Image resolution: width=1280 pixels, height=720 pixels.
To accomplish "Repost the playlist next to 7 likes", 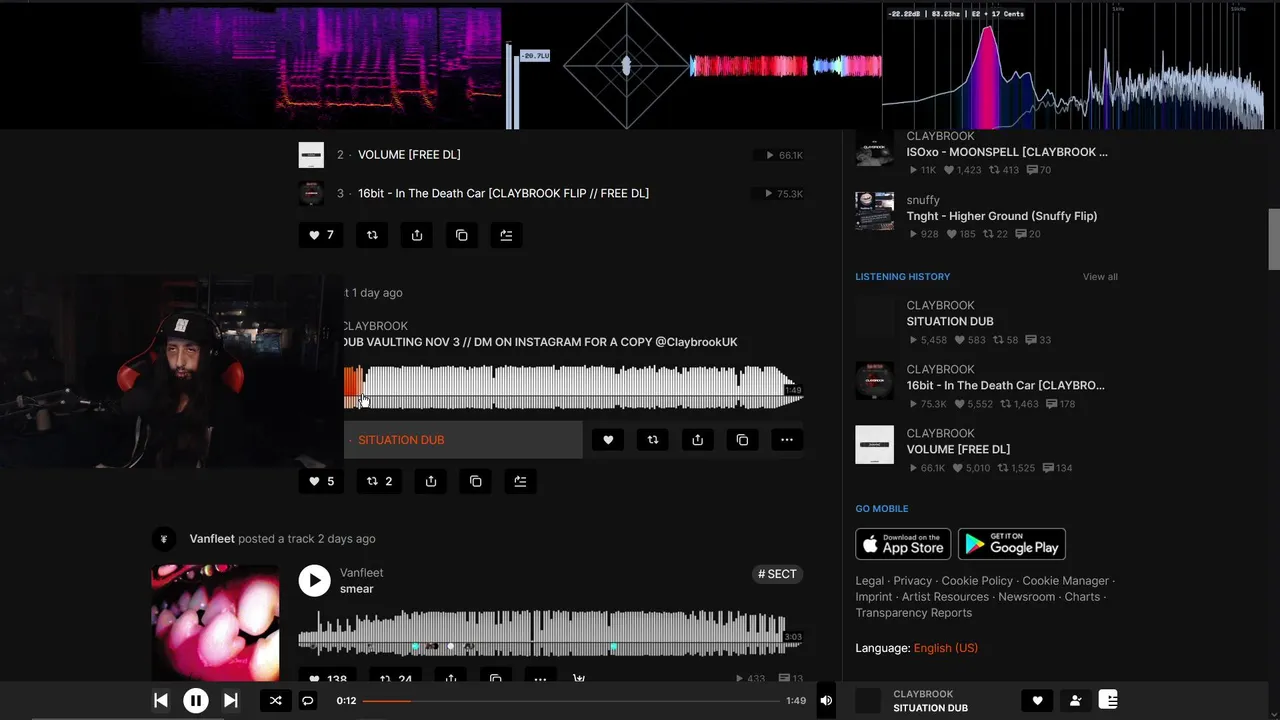I will click(x=372, y=235).
